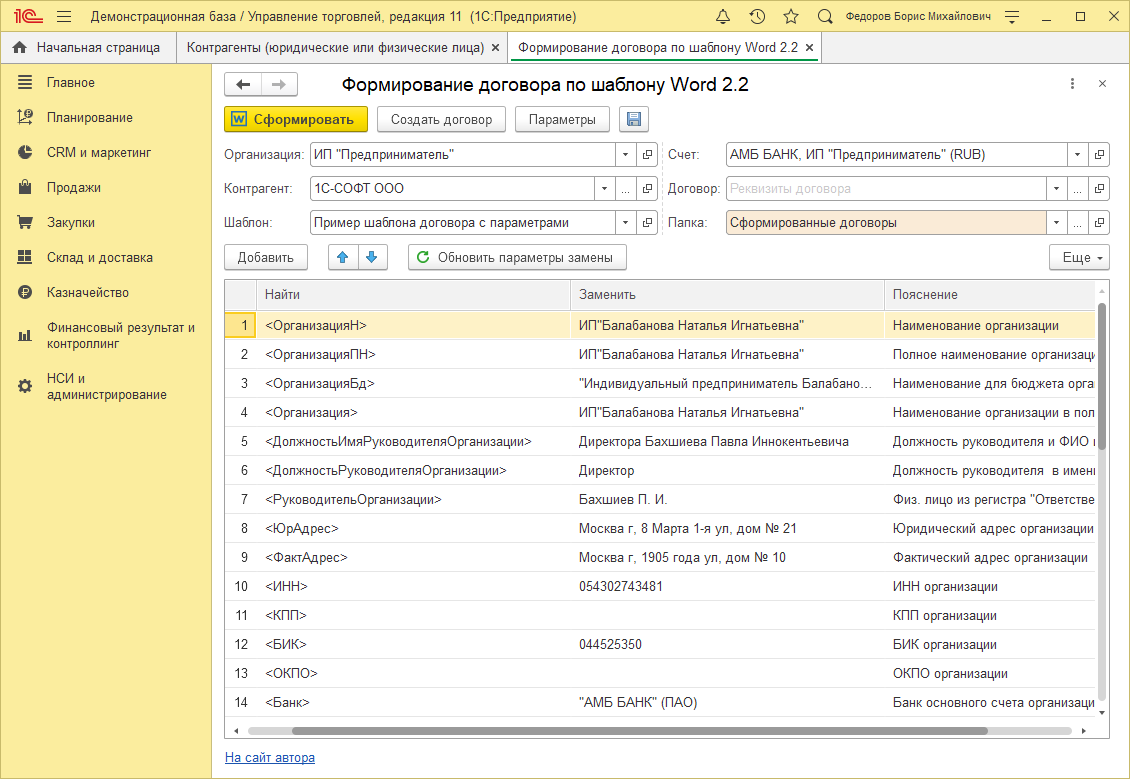Click the Обновить параметры замены button
The image size is (1130, 779).
coord(517,257)
